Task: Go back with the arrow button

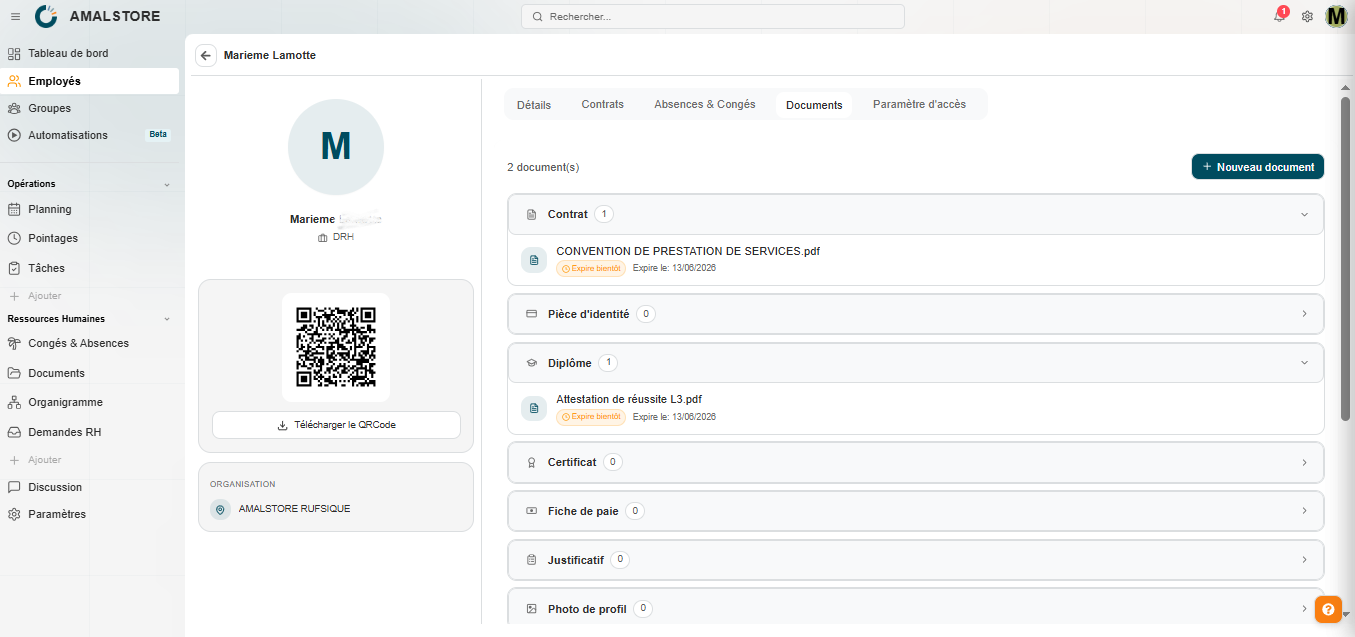Action: point(206,56)
